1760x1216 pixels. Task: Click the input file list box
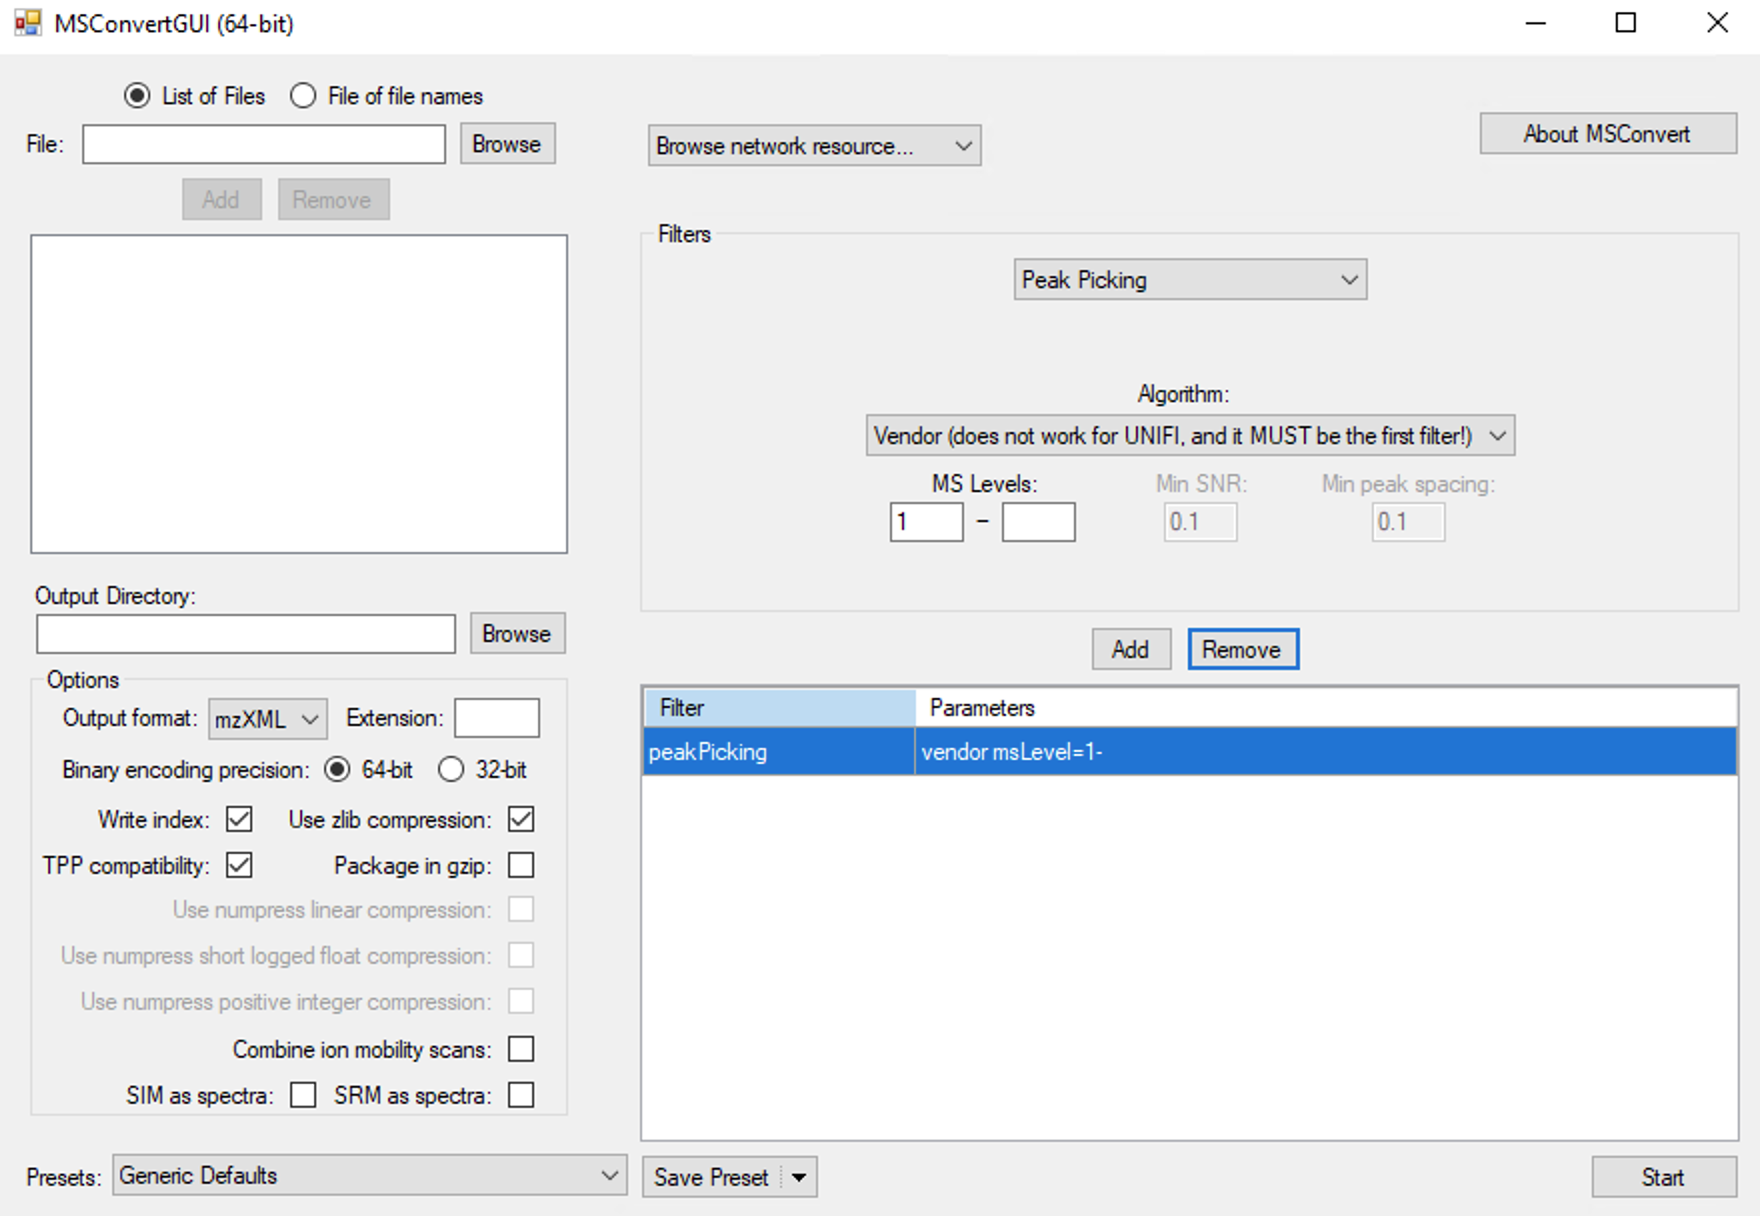click(x=299, y=394)
